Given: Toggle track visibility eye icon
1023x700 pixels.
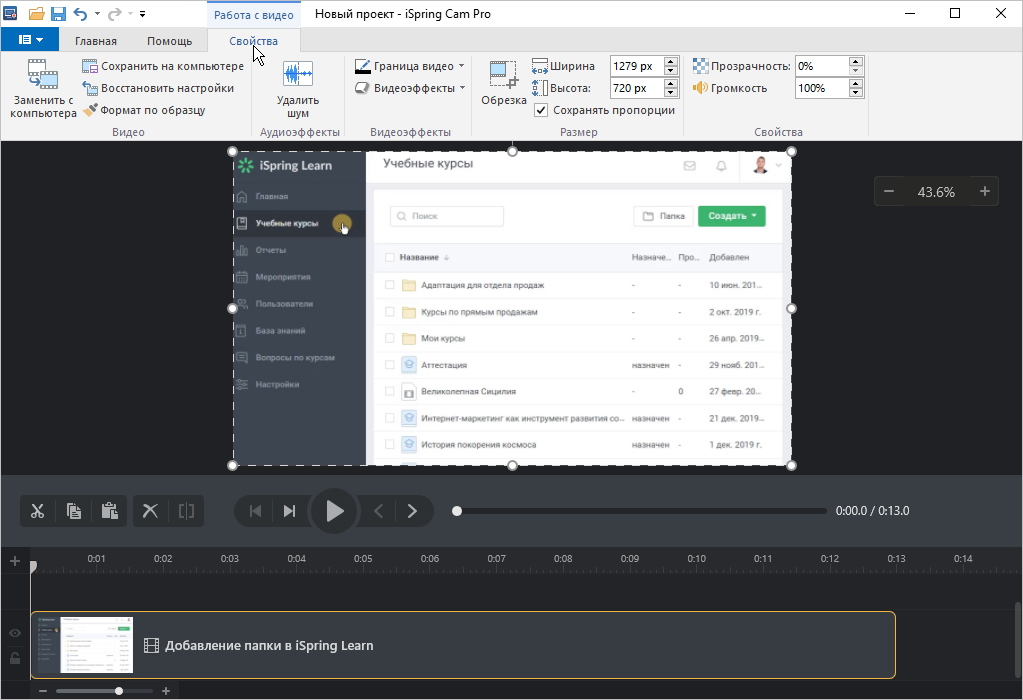Looking at the screenshot, I should tap(15, 633).
